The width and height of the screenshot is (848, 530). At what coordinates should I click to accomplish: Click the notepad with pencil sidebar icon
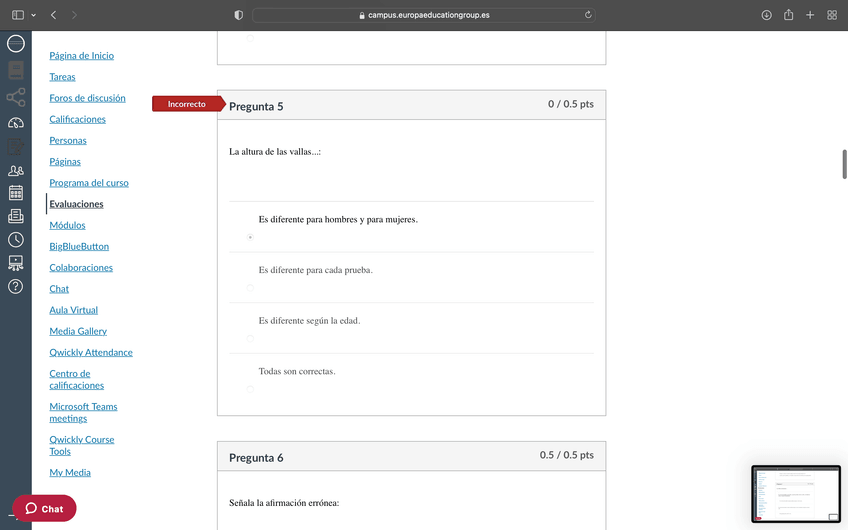point(16,147)
